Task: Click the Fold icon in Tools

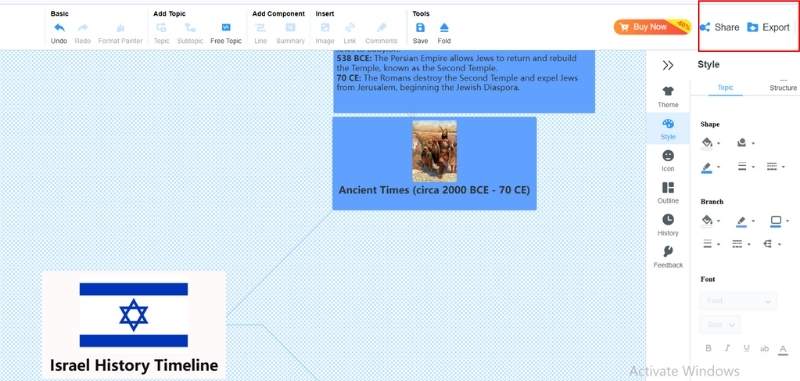Action: (444, 28)
